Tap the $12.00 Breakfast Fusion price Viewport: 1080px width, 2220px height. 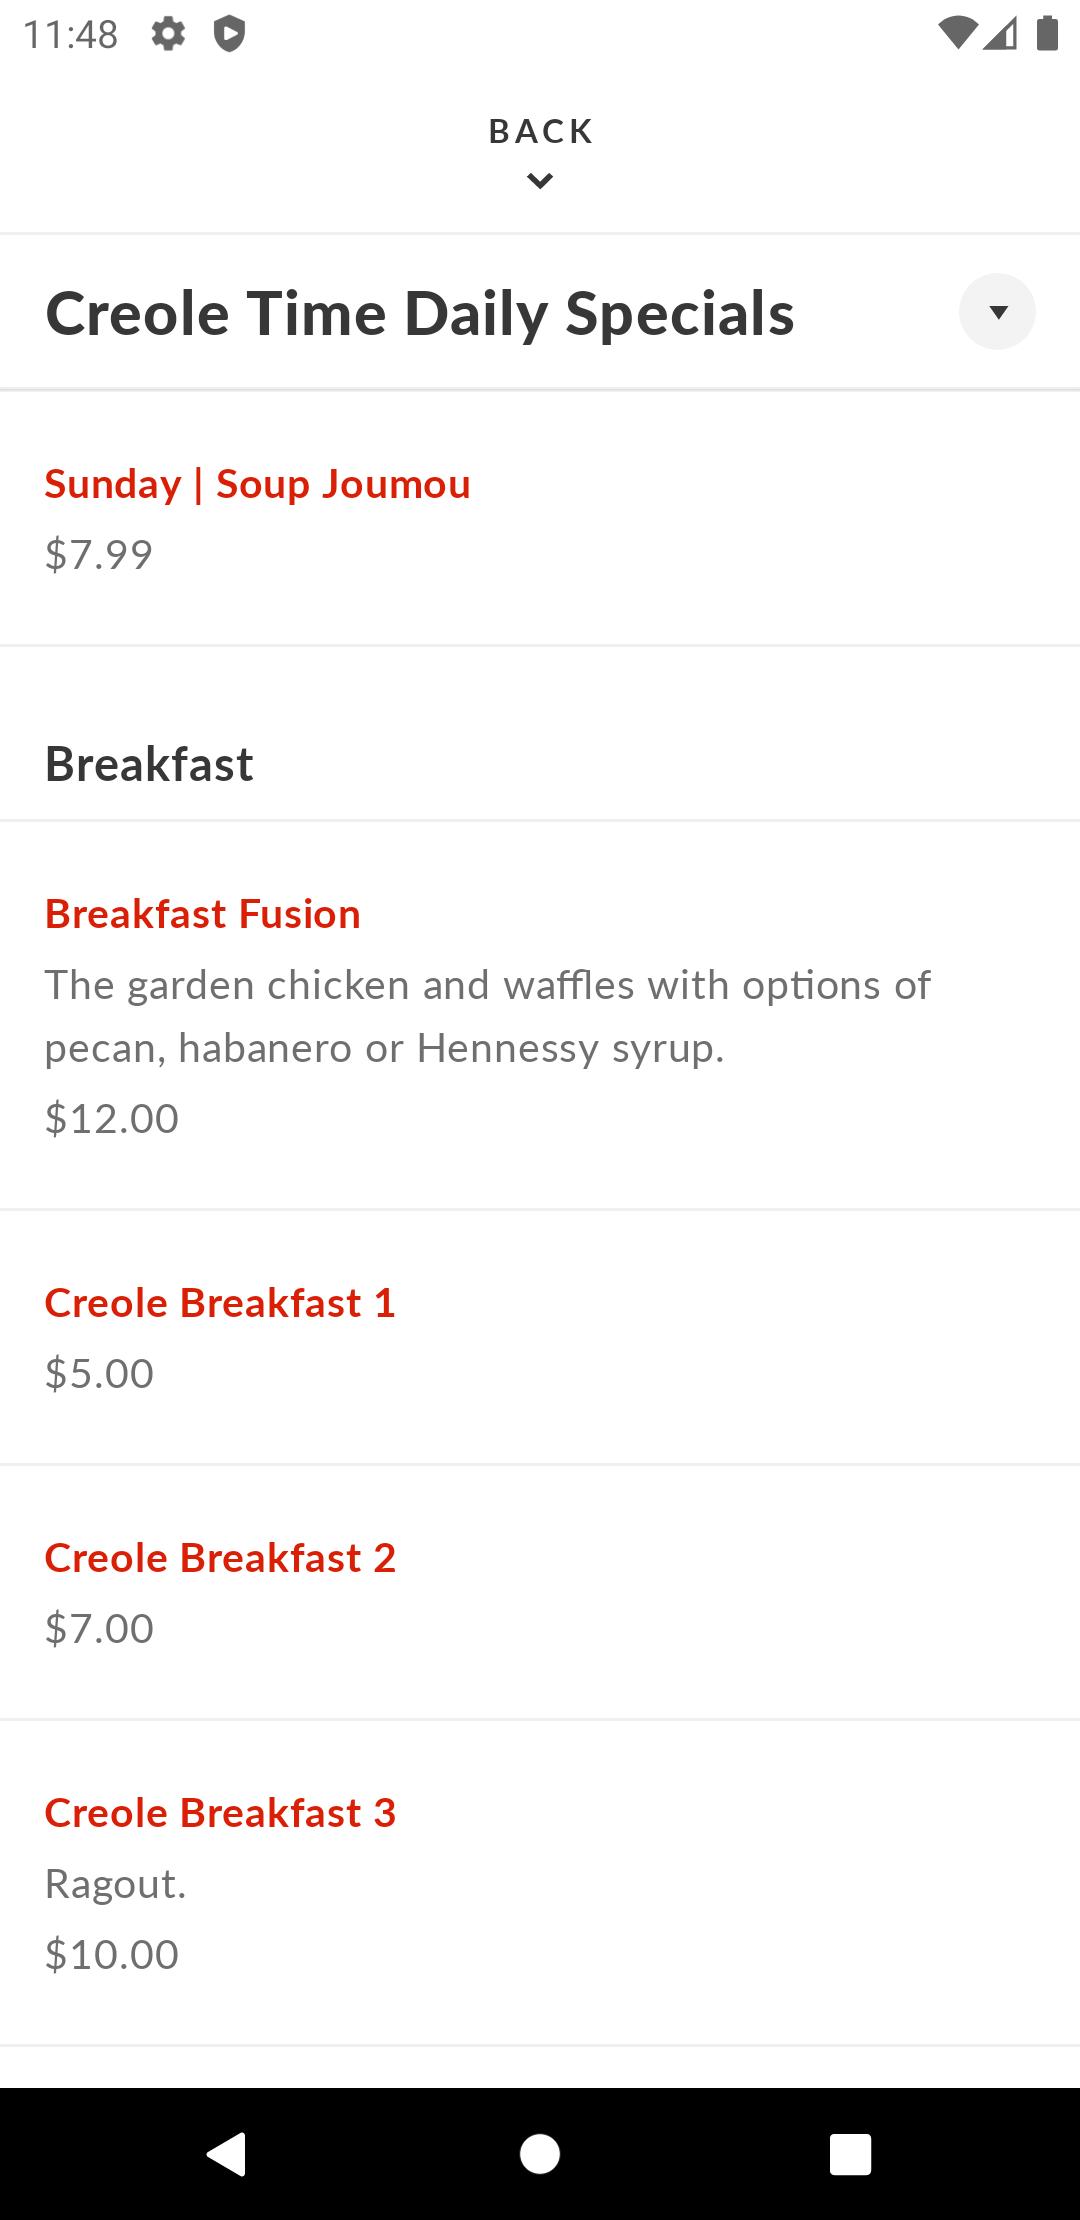(112, 1118)
